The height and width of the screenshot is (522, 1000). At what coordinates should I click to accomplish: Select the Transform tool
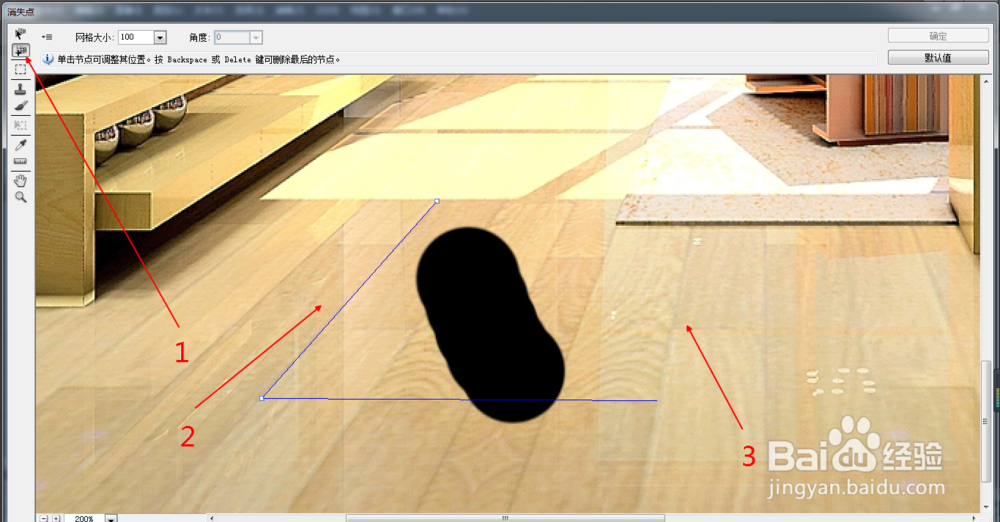coord(20,125)
